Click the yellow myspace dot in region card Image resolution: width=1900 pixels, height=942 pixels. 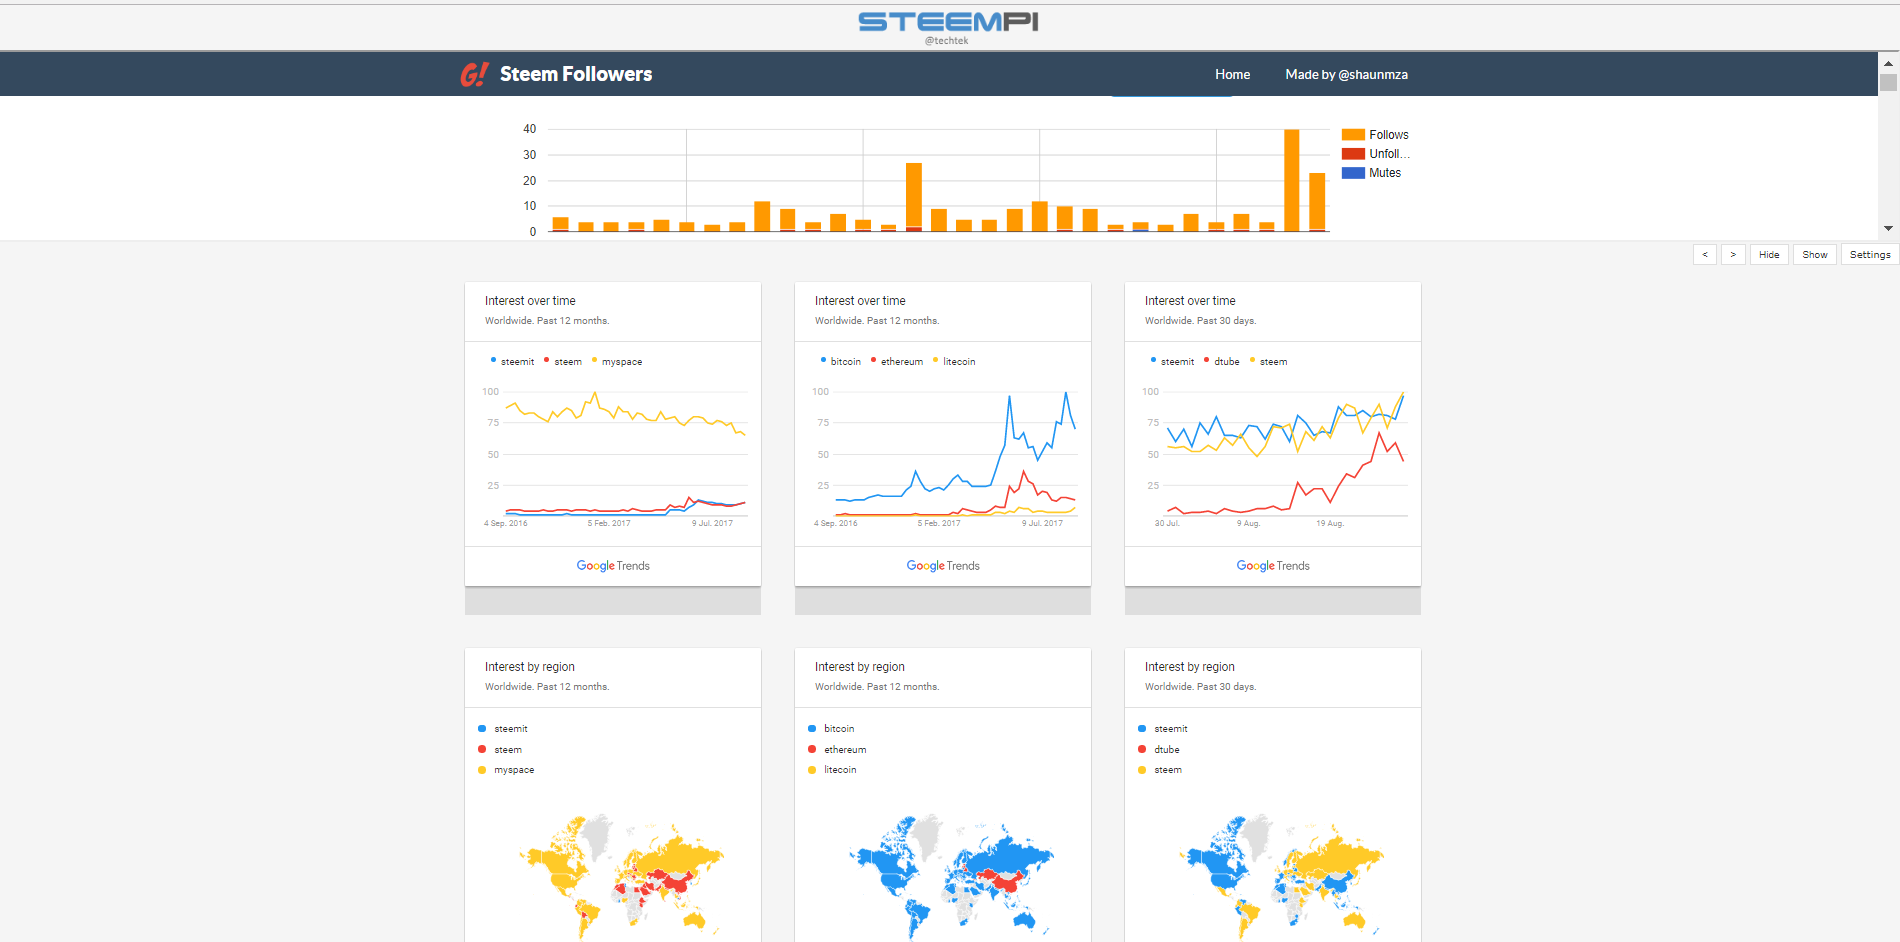tap(482, 770)
